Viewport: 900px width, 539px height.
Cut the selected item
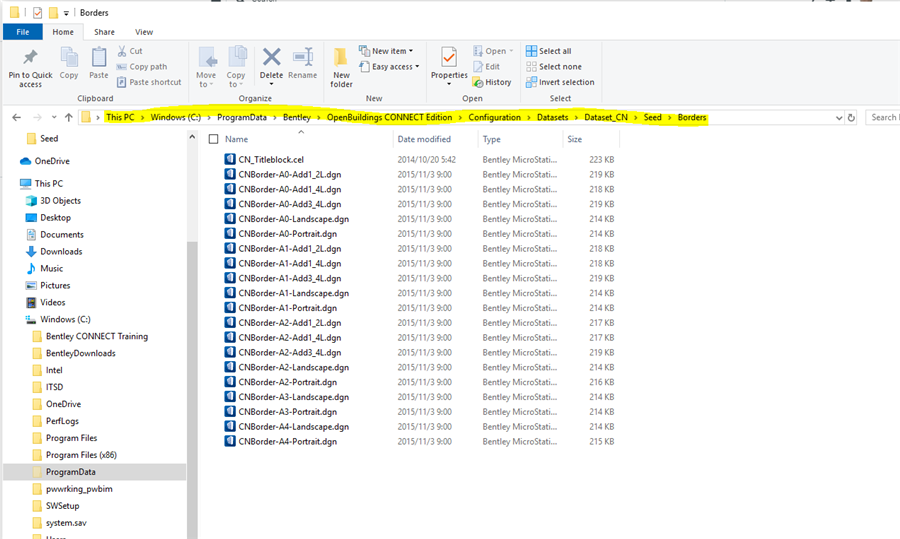point(130,51)
